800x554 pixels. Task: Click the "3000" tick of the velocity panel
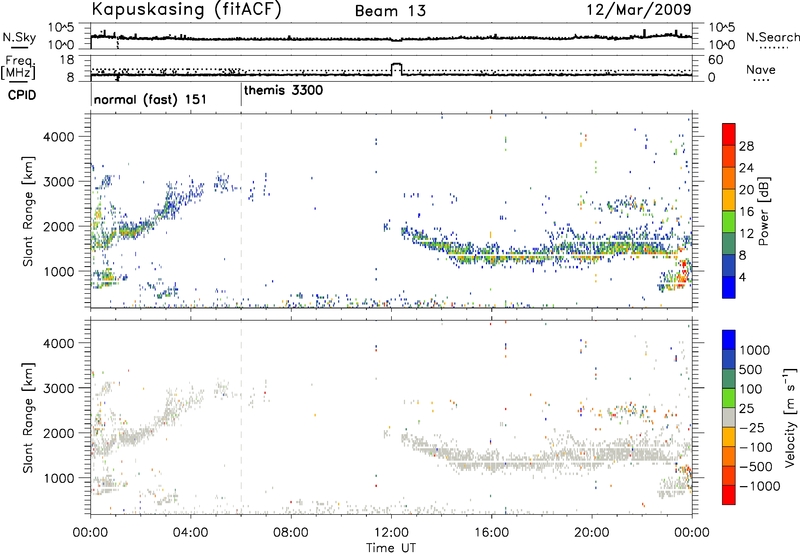[59, 388]
